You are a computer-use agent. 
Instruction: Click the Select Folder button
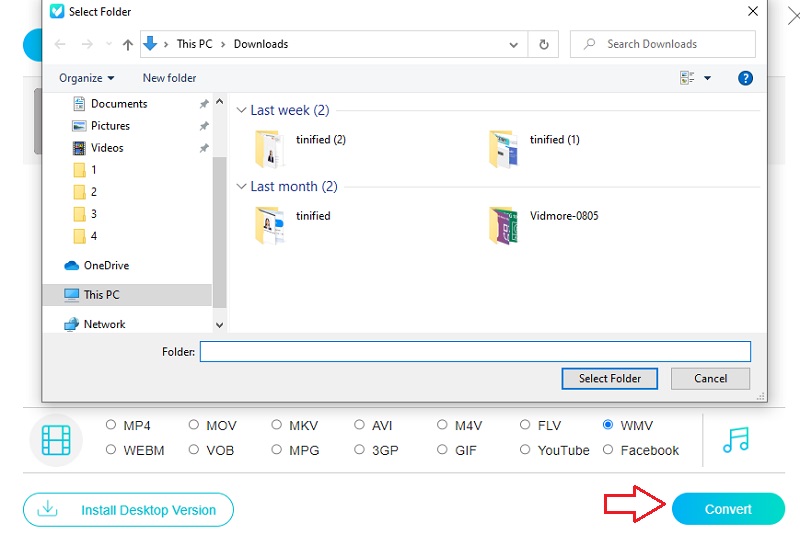[x=609, y=379]
